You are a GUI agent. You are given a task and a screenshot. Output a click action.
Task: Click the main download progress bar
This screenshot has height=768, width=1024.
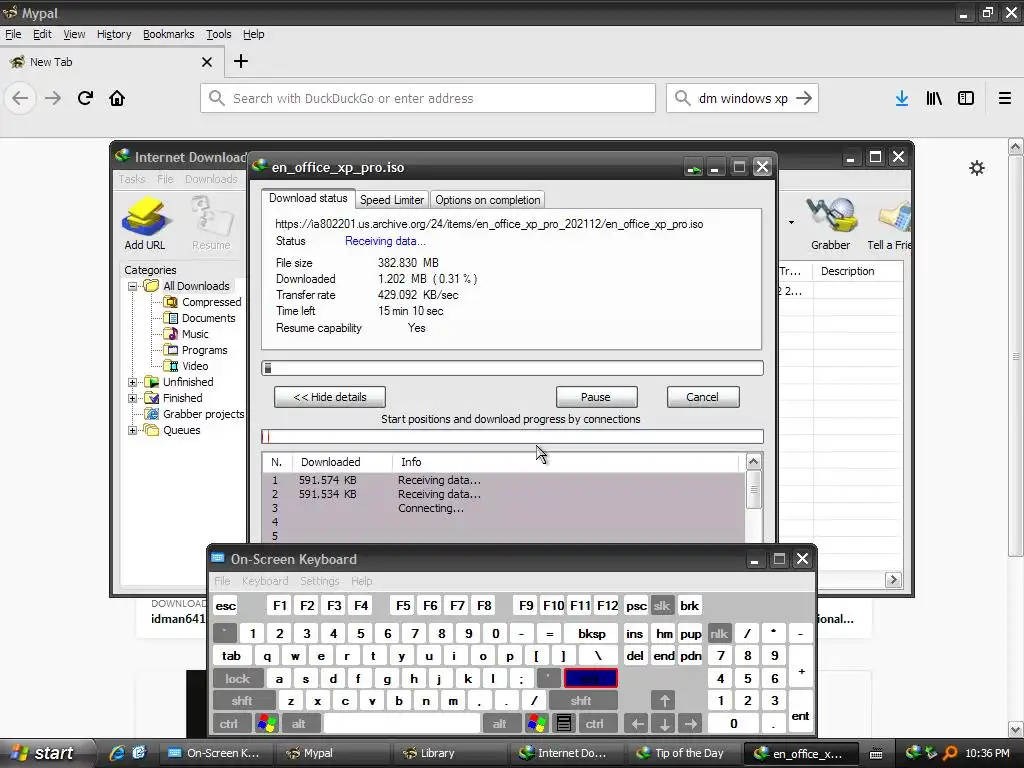[x=513, y=368]
